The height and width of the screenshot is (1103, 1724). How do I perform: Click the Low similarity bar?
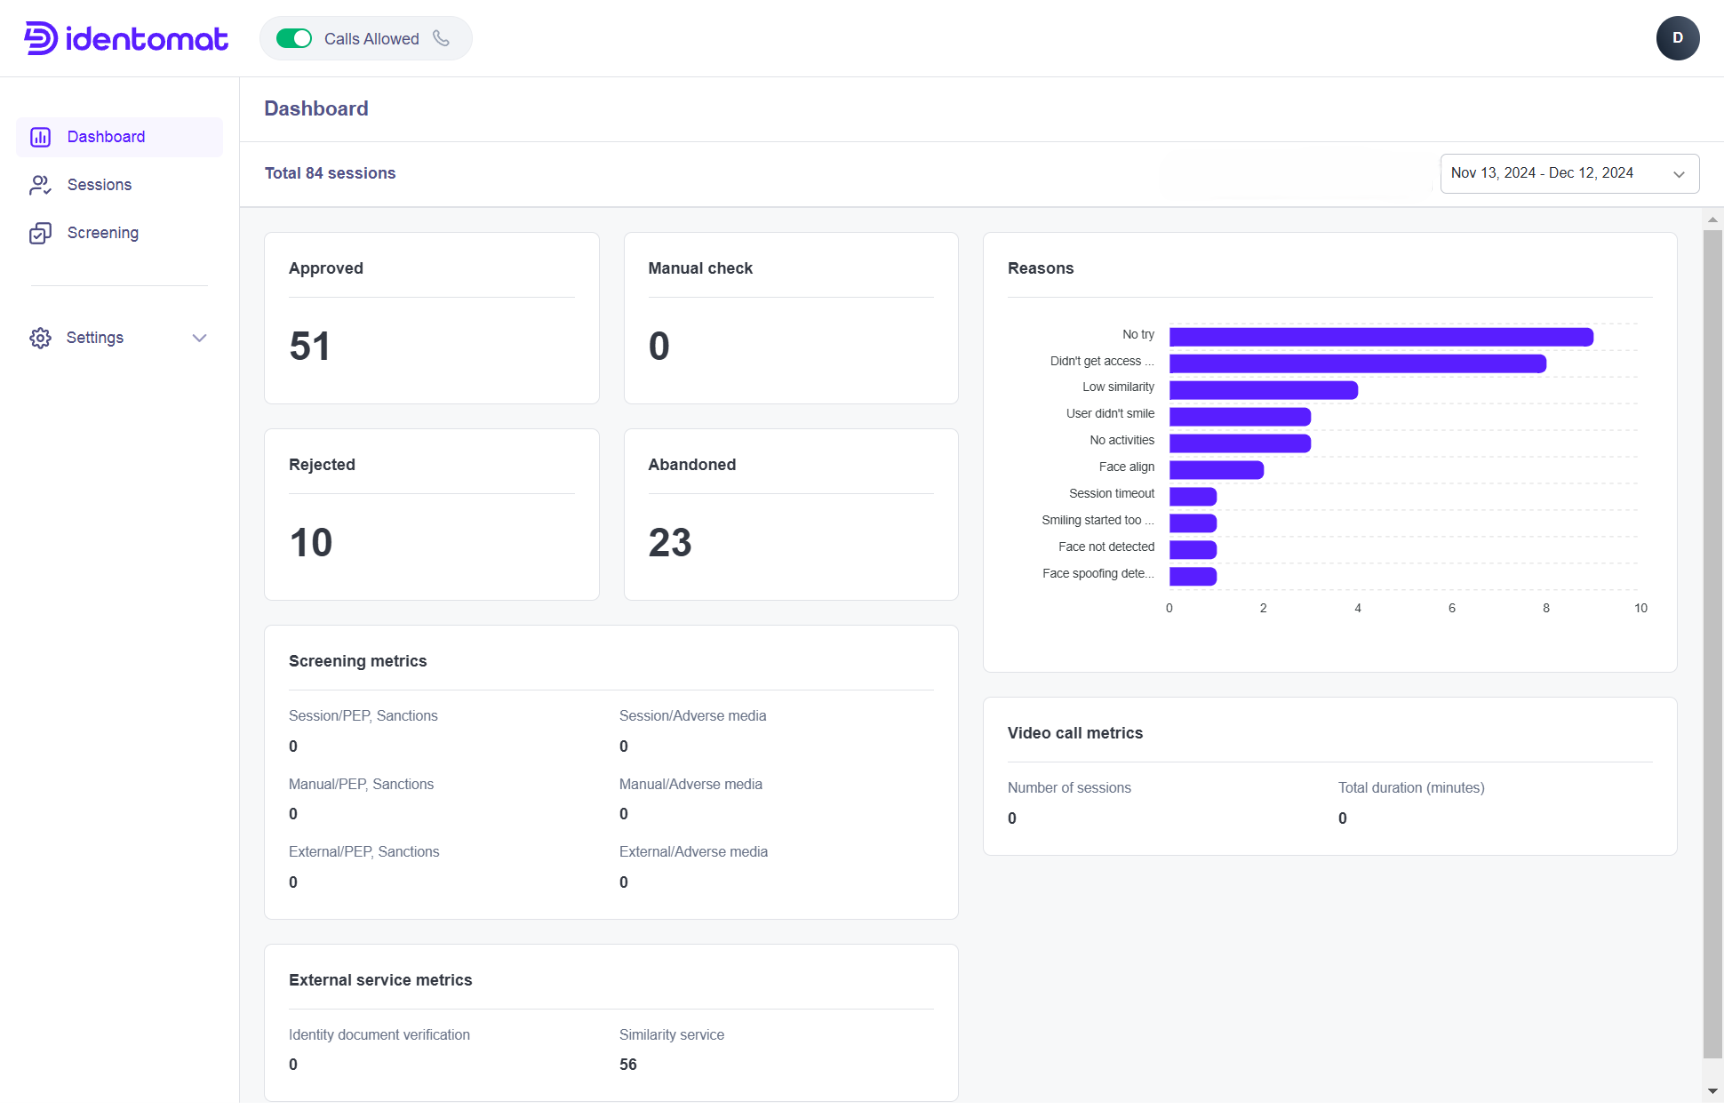[x=1263, y=390]
